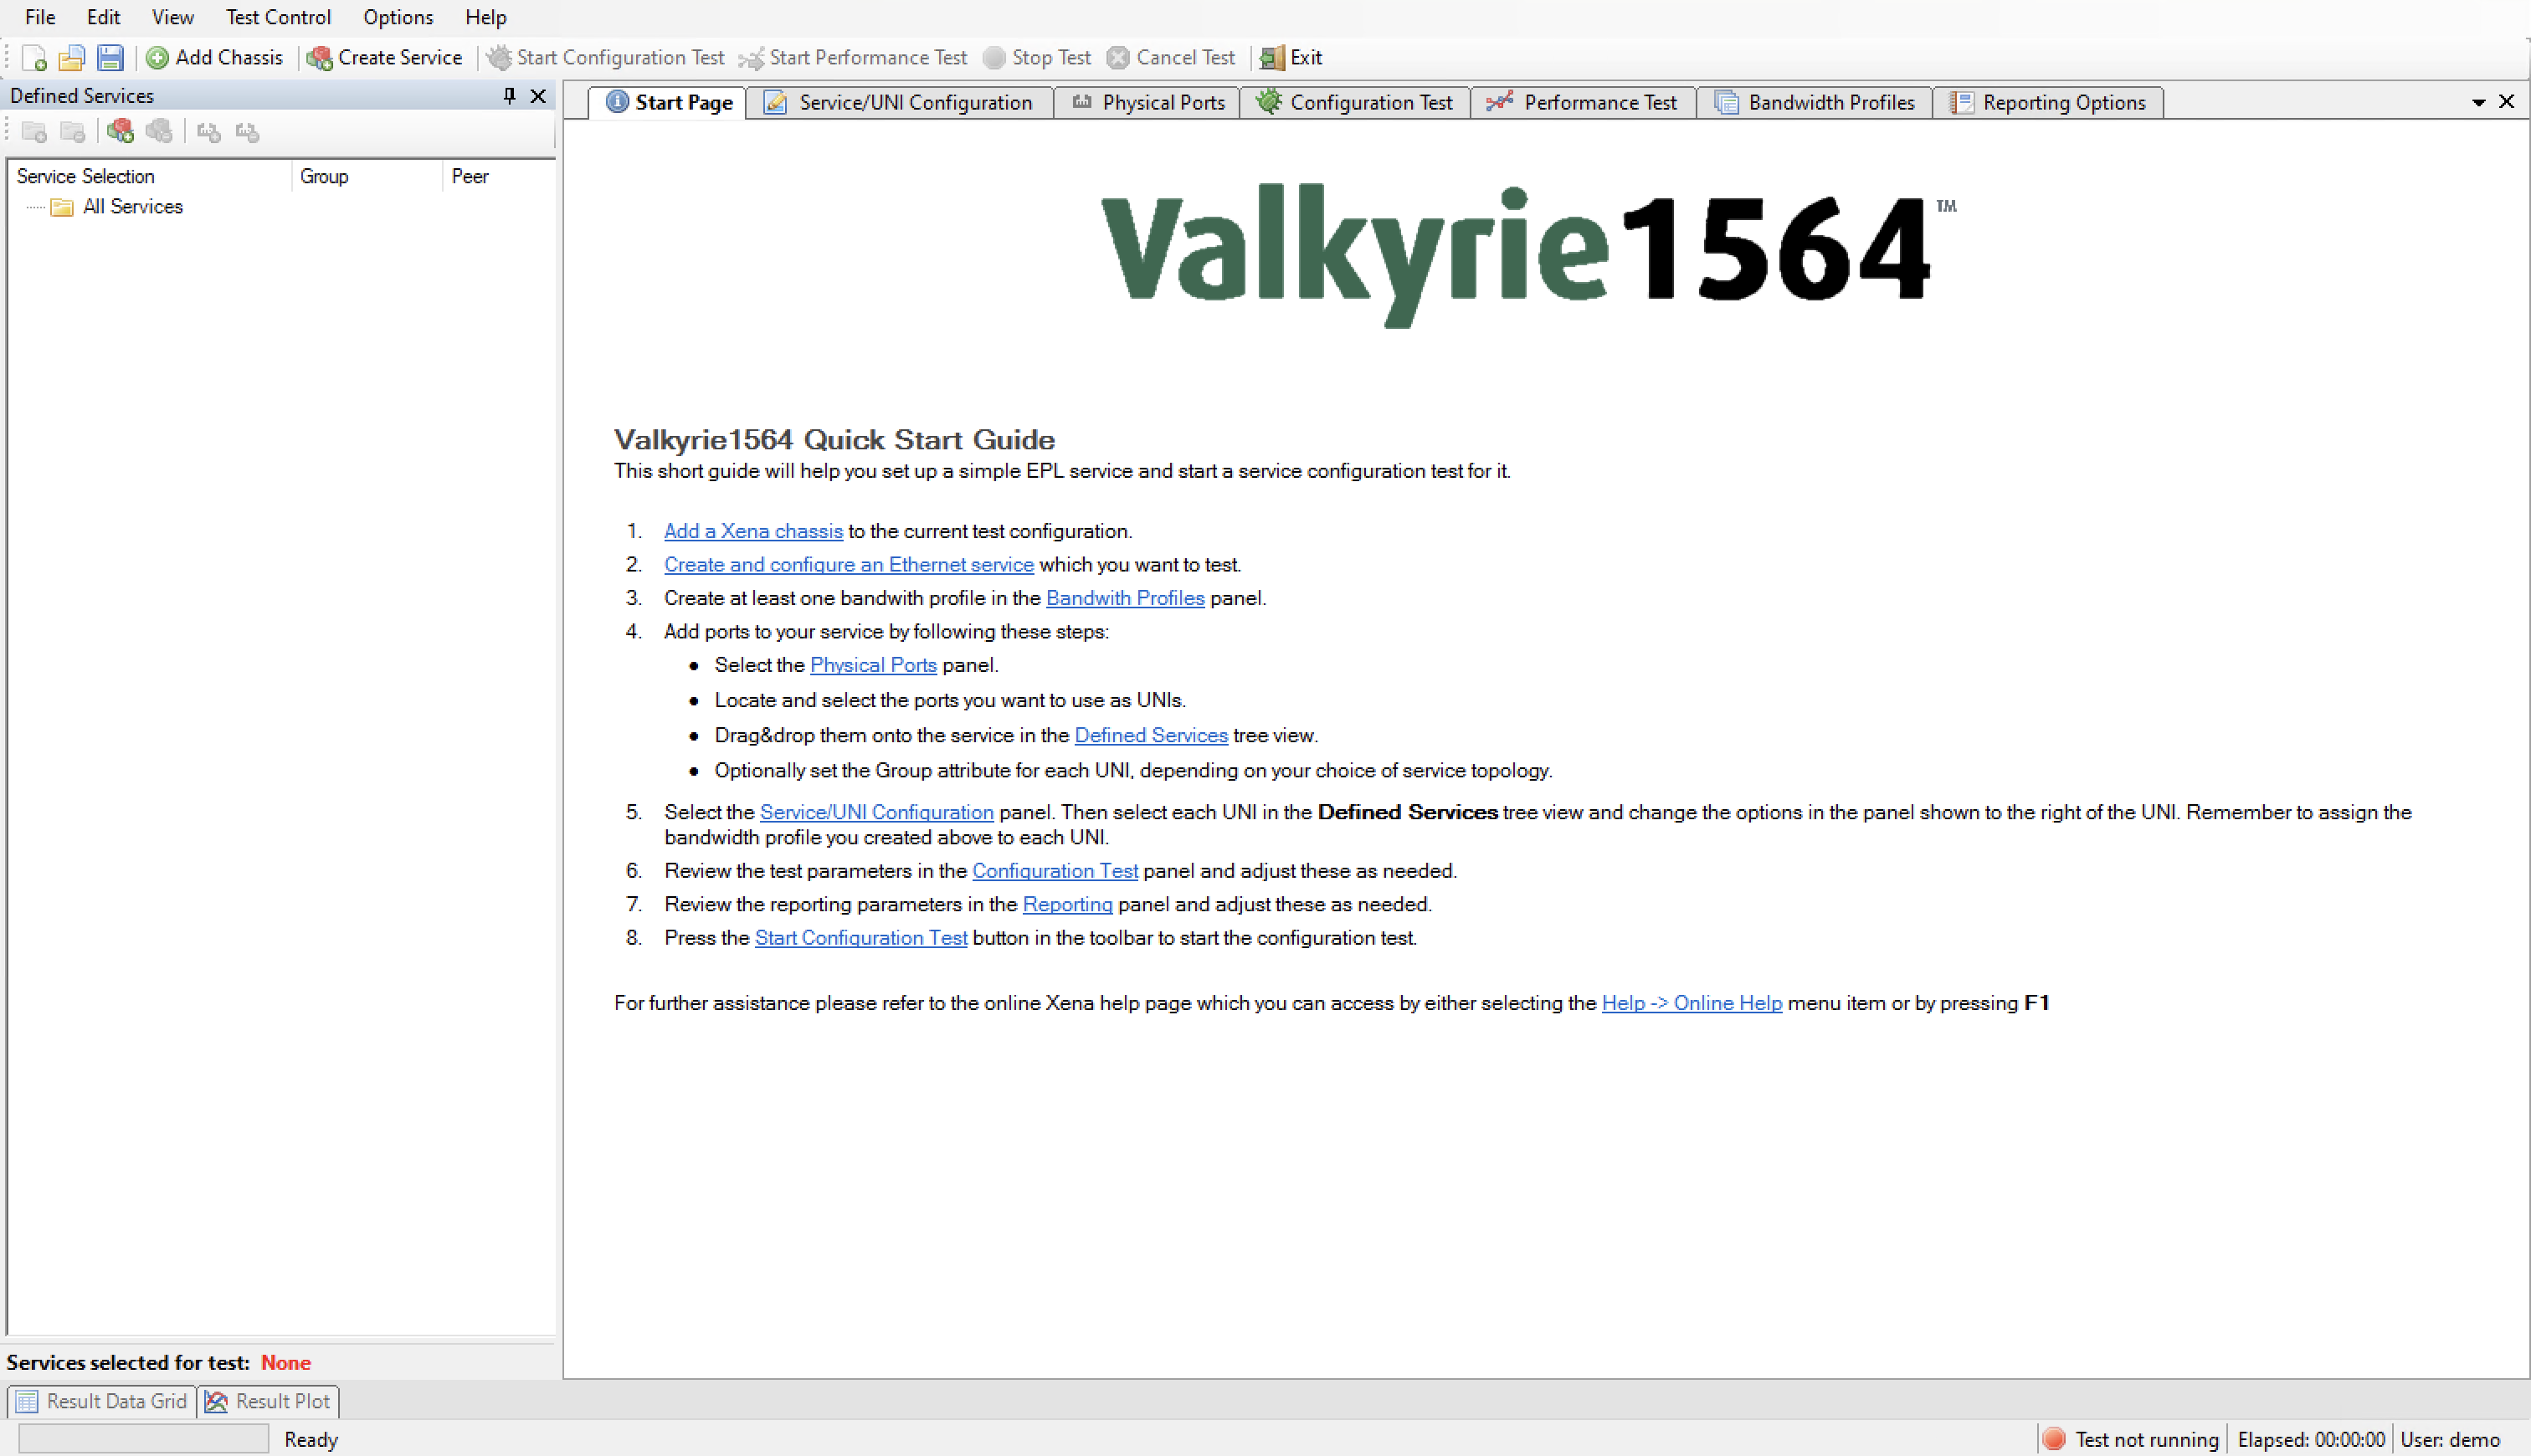Switch to the Configuration Test tab
Screen dimensions: 2531x1456
(x=1355, y=103)
